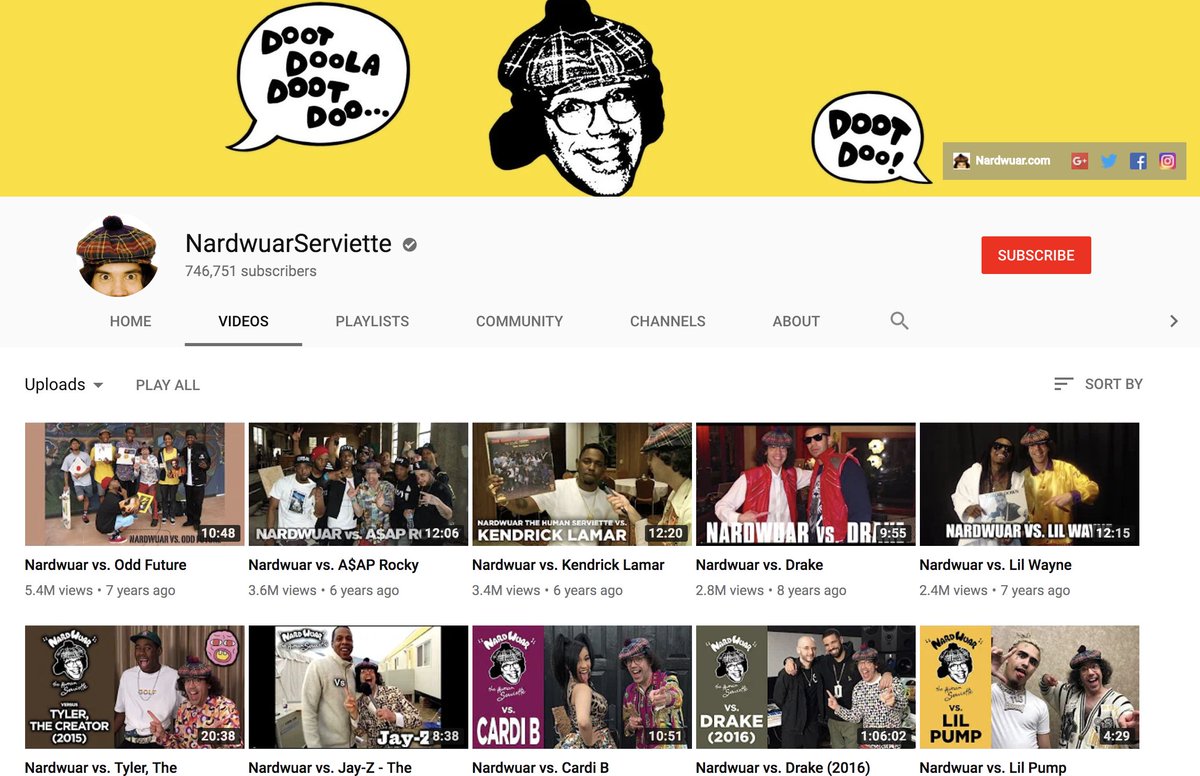Viewport: 1200px width, 776px height.
Task: Open the SORT BY menu
Action: coord(1099,384)
